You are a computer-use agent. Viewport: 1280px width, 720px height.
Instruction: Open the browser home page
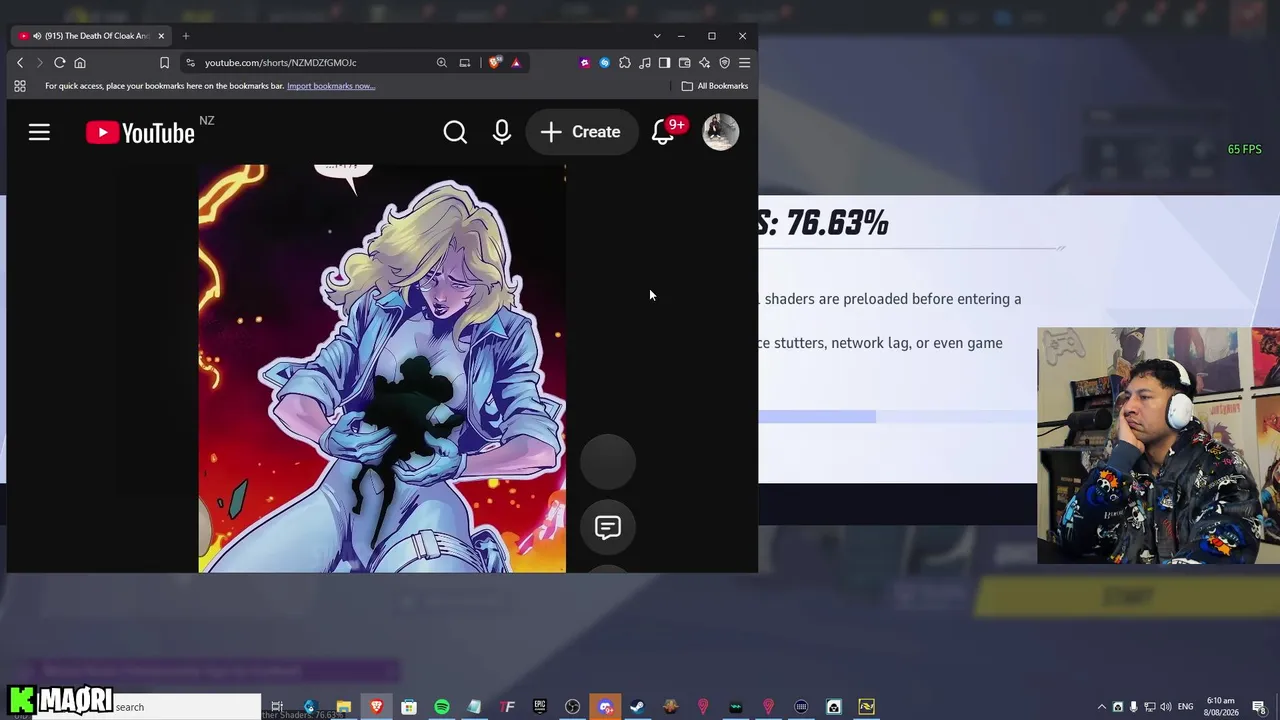(x=80, y=63)
